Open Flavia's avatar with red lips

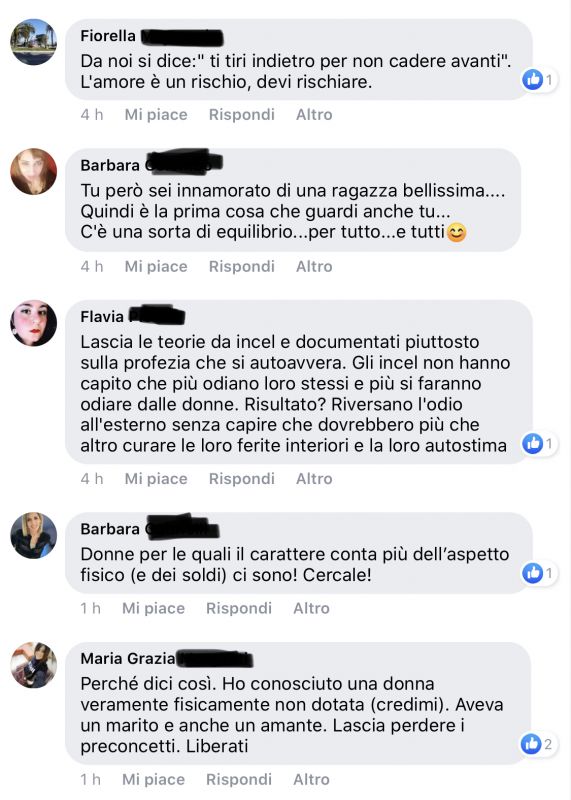pyautogui.click(x=34, y=323)
